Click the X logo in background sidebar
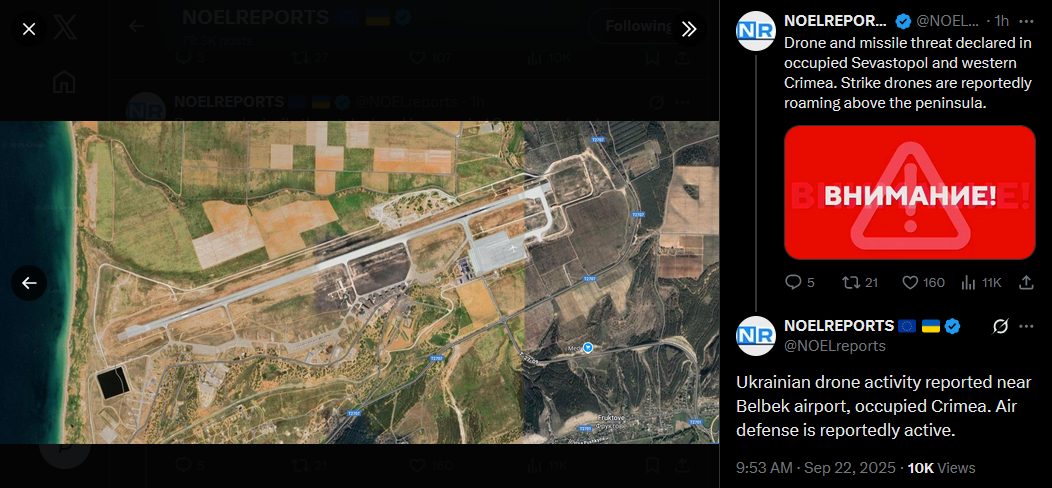This screenshot has width=1052, height=488. [64, 28]
